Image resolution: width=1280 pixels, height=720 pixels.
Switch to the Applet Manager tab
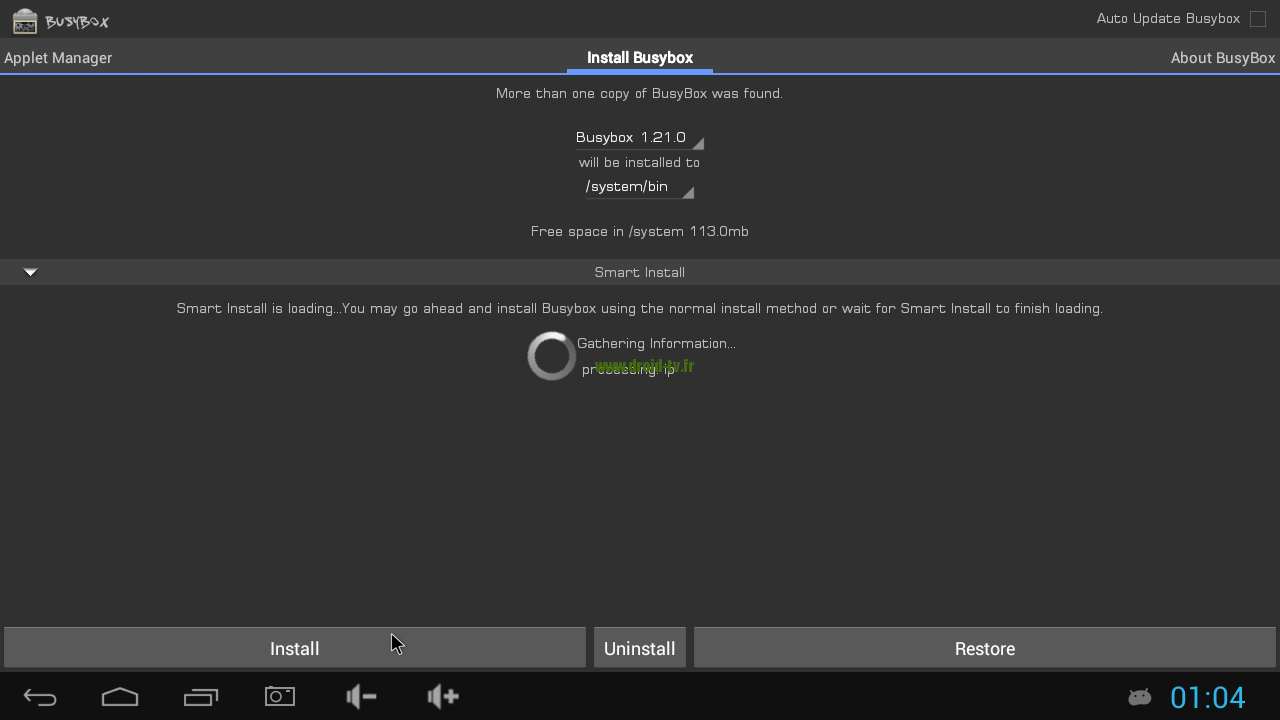coord(58,58)
